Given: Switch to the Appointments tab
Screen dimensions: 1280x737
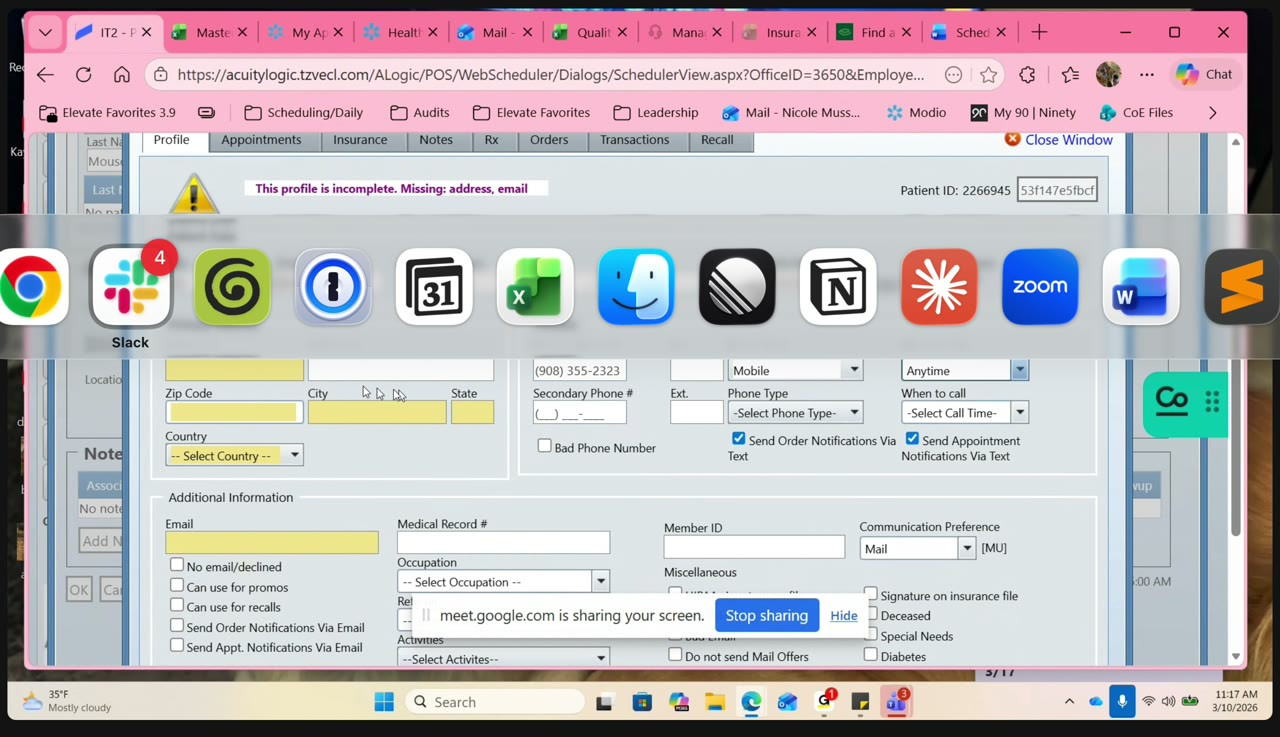Looking at the screenshot, I should (261, 140).
